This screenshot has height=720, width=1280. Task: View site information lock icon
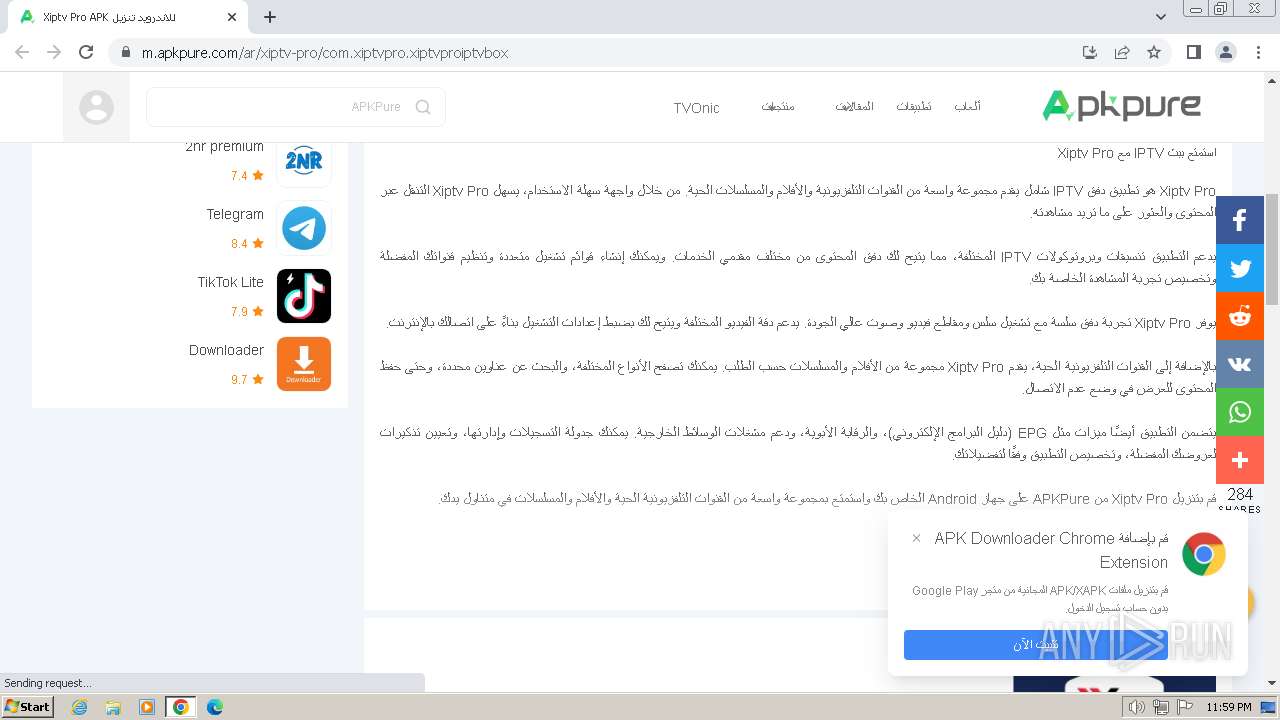[x=125, y=53]
